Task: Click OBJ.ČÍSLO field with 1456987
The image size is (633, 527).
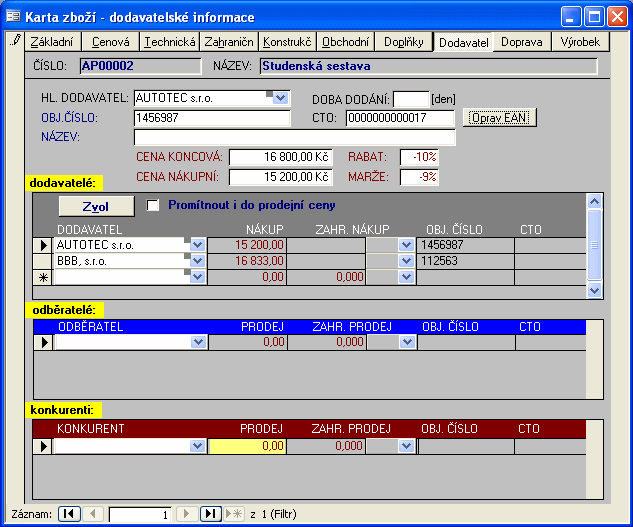Action: [x=212, y=118]
